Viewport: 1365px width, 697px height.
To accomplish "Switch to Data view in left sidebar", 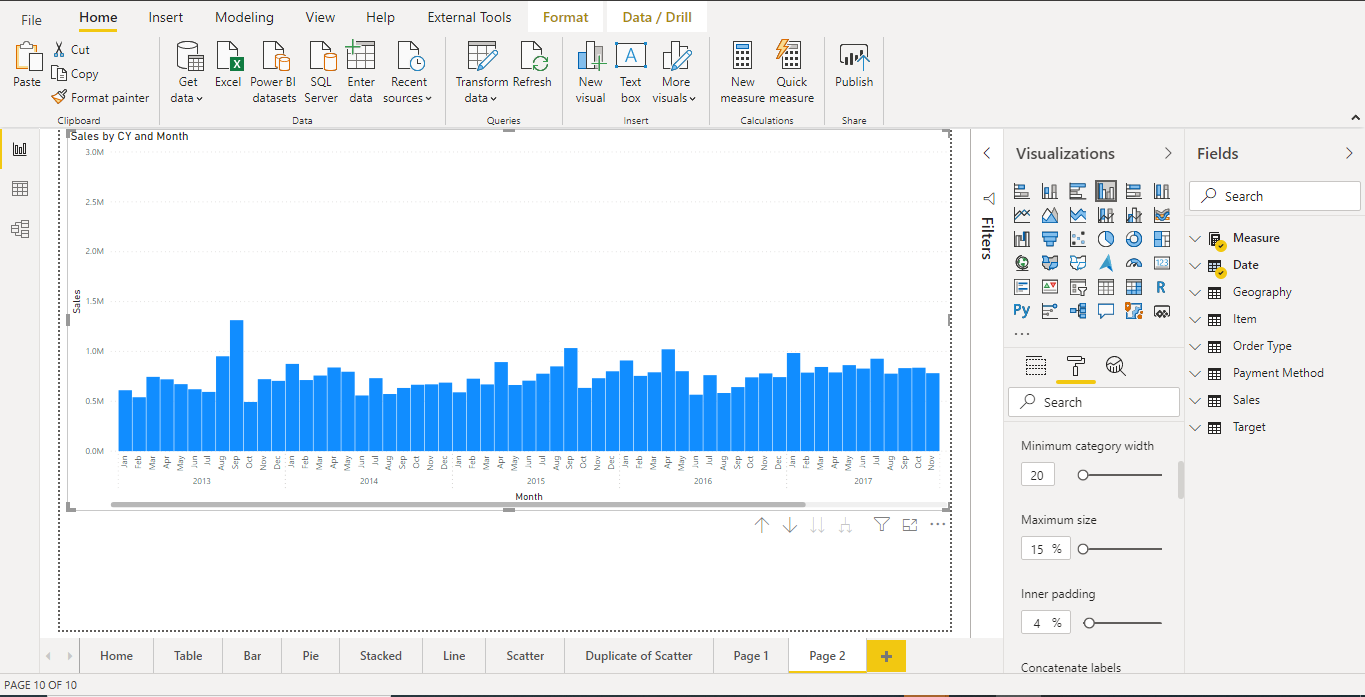I will [x=20, y=189].
